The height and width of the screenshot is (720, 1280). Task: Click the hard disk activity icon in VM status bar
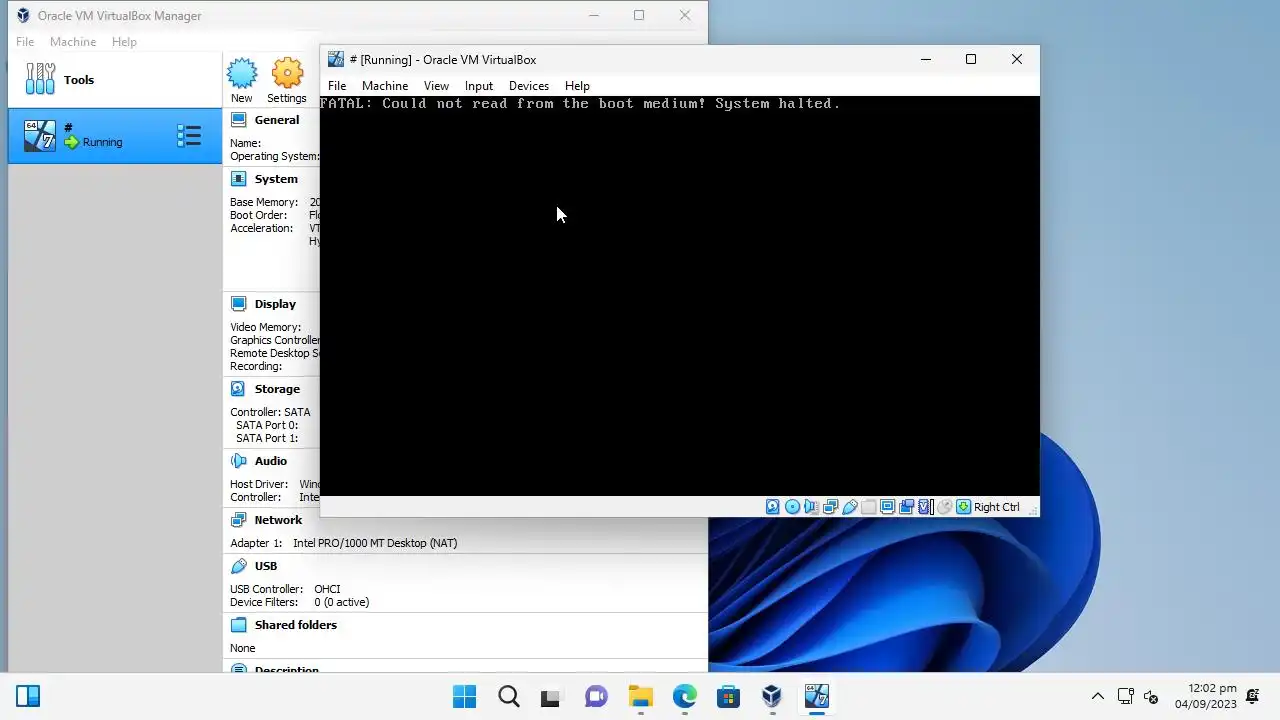coord(772,507)
